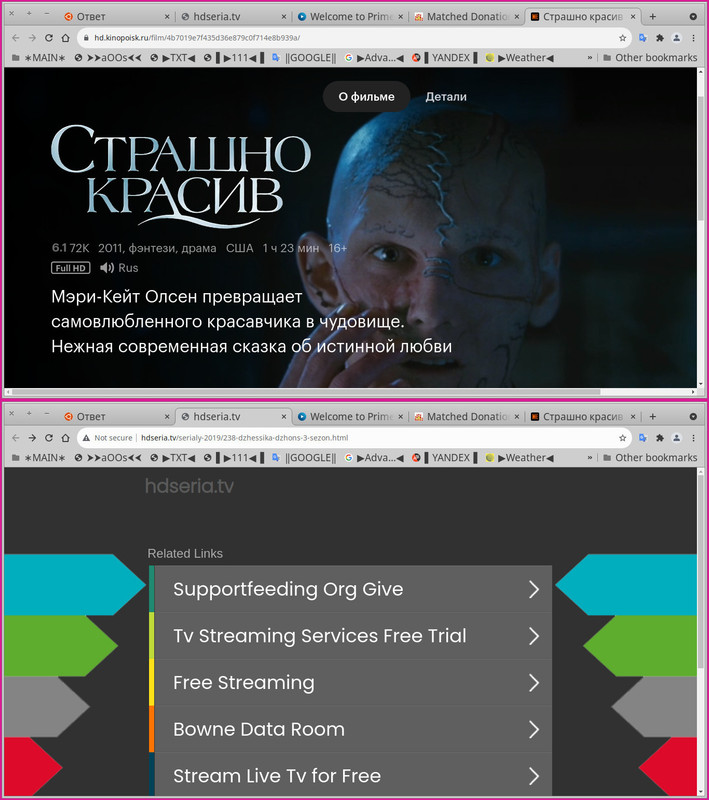Viewport: 709px width, 800px height.
Task: Switch to Welcome to Prime tab, bottom window
Action: tap(350, 417)
